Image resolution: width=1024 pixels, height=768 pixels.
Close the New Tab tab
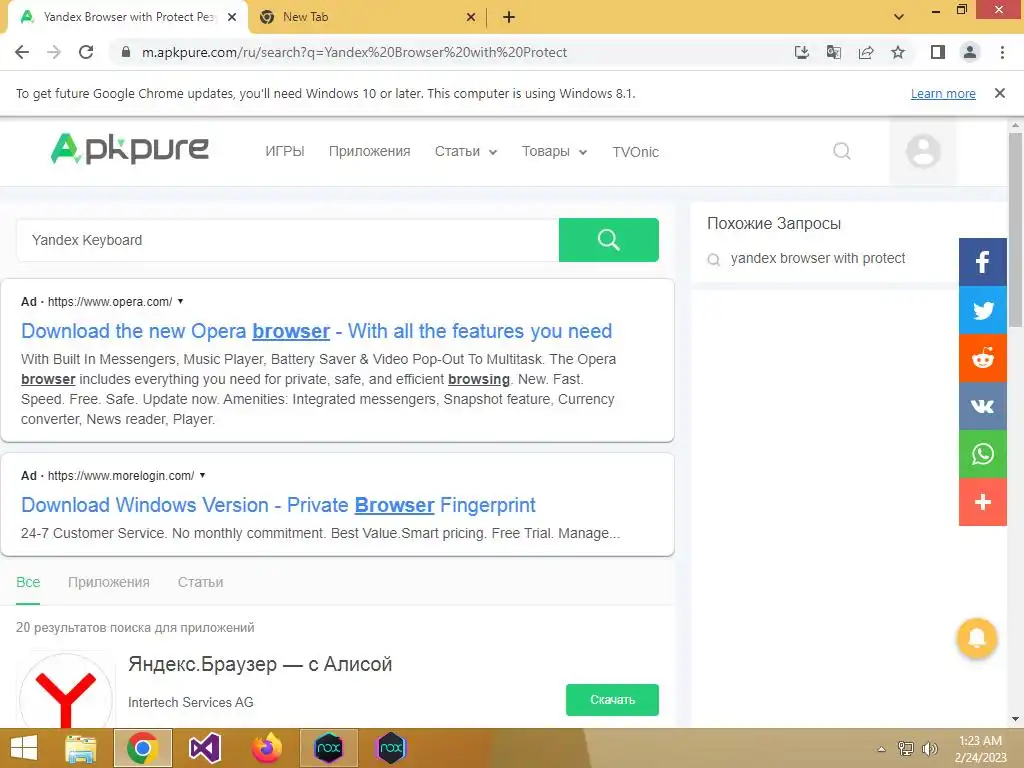tap(471, 17)
